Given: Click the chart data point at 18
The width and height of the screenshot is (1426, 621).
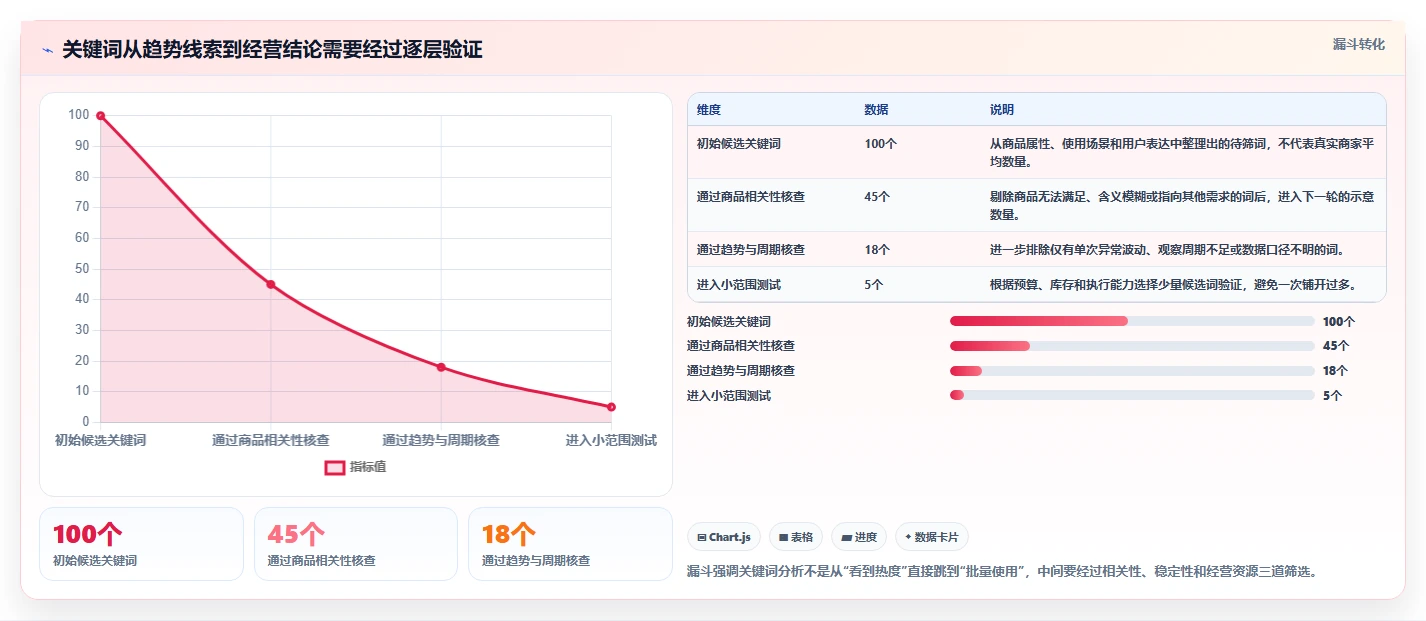Looking at the screenshot, I should click(x=441, y=367).
